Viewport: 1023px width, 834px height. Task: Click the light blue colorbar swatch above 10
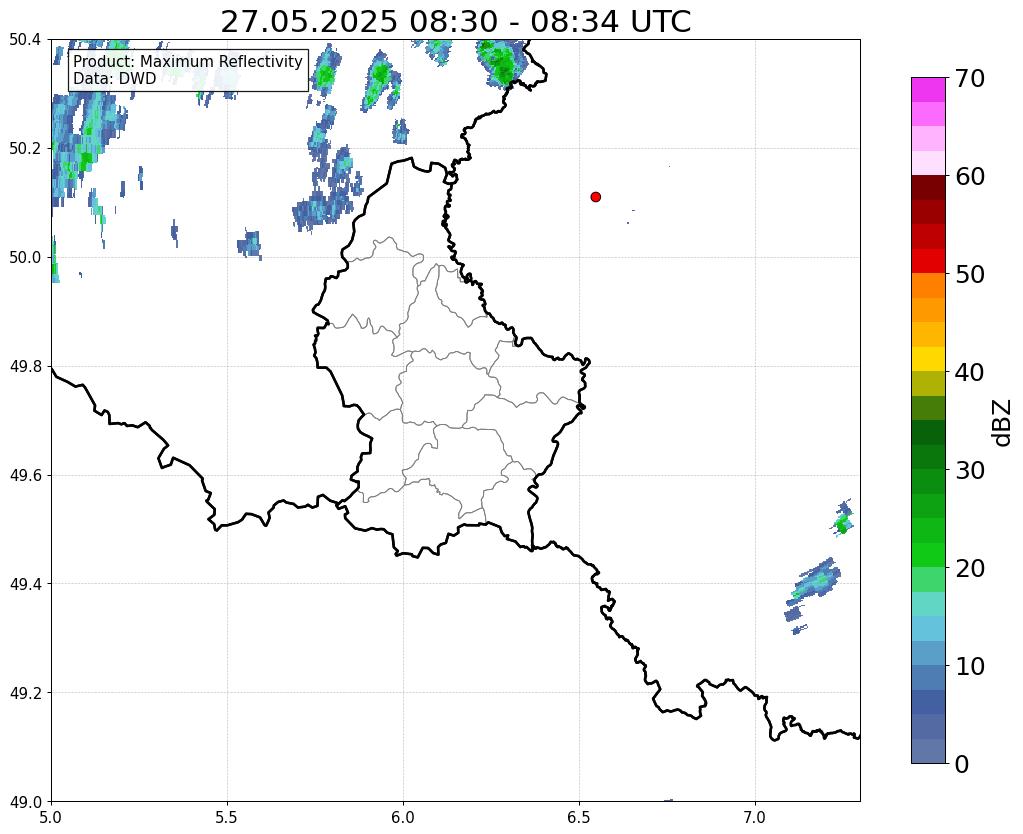pos(928,653)
